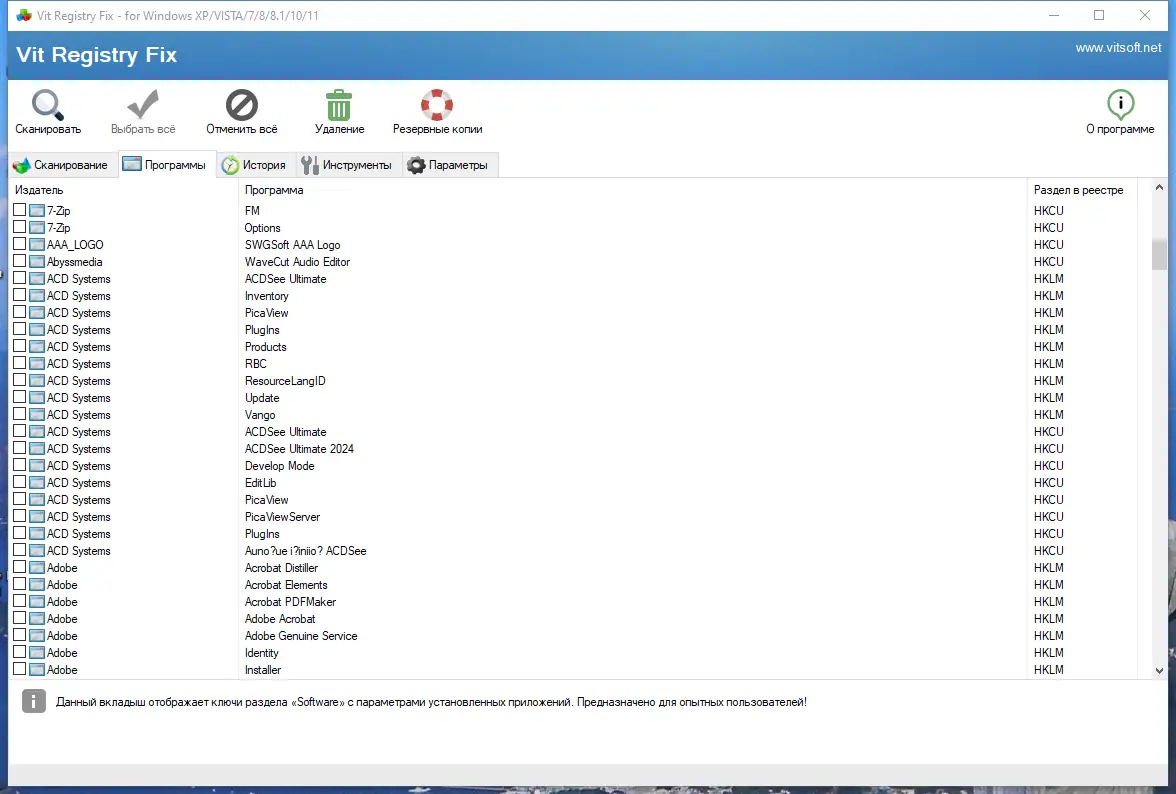Click the Сканировать magnifier icon
1176x794 pixels.
[x=47, y=105]
